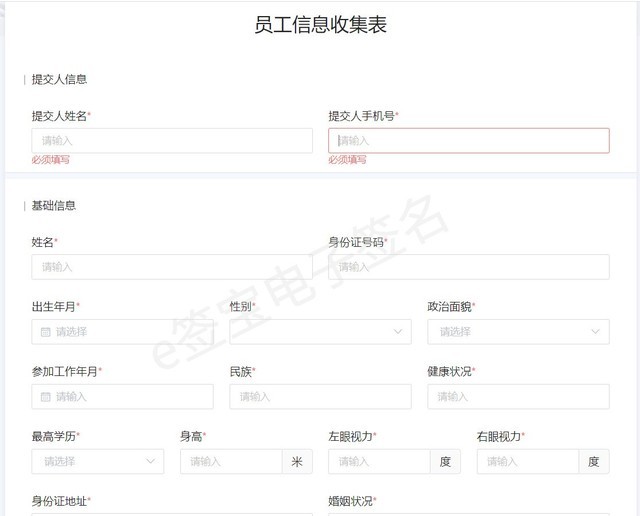640x516 pixels.
Task: Click the calendar icon in 出生年月 field
Action: [x=45, y=332]
